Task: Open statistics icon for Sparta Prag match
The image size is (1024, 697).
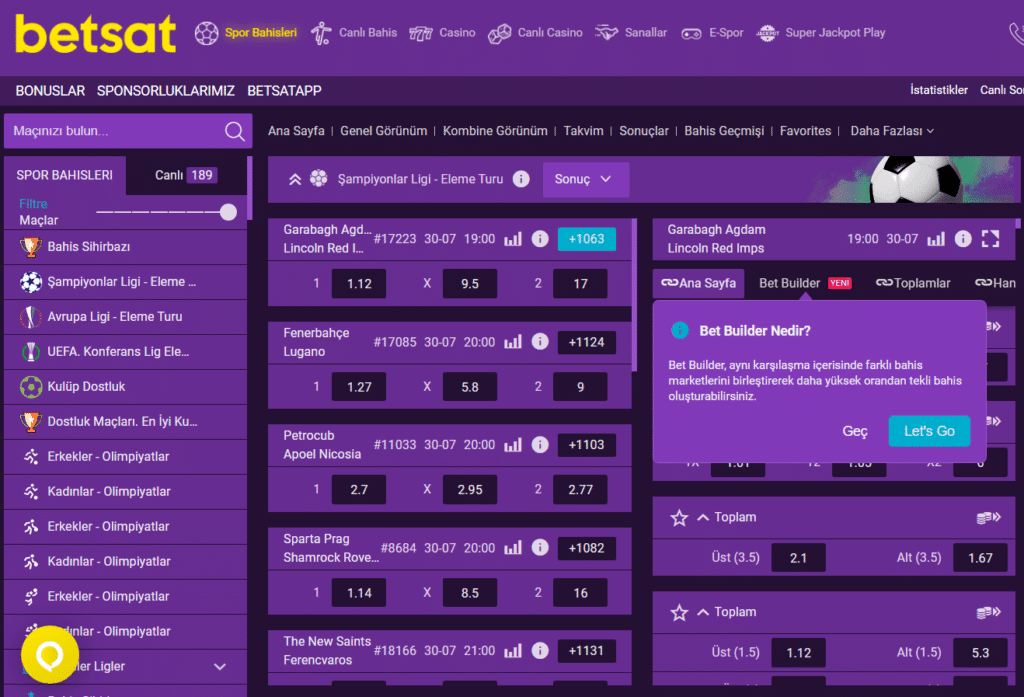Action: tap(513, 547)
